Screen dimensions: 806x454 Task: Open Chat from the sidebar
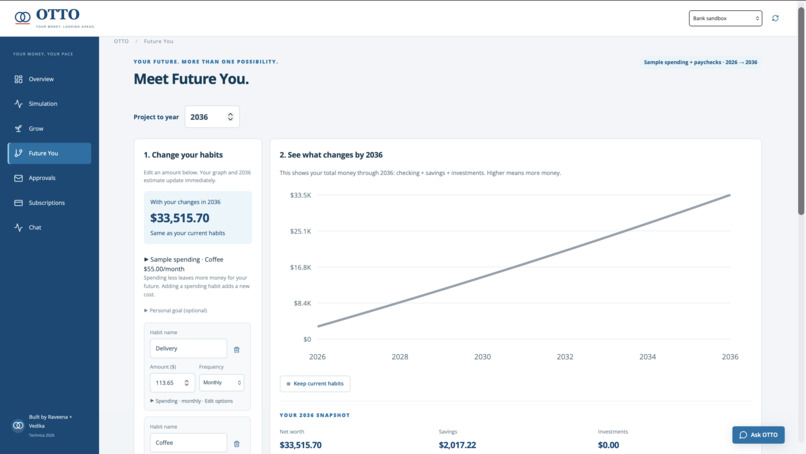[49, 227]
